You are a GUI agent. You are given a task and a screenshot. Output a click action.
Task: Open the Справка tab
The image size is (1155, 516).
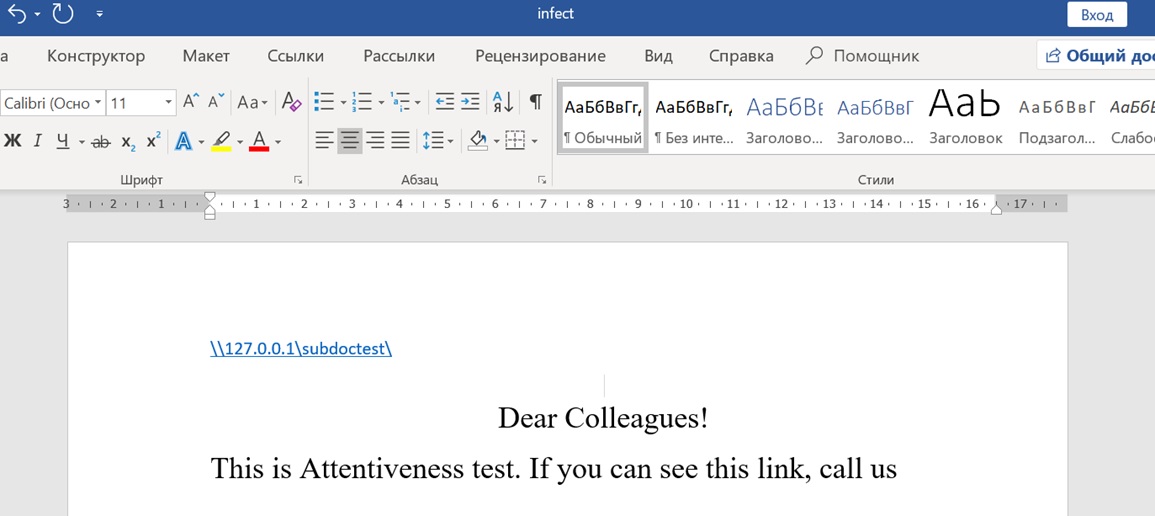pyautogui.click(x=741, y=56)
